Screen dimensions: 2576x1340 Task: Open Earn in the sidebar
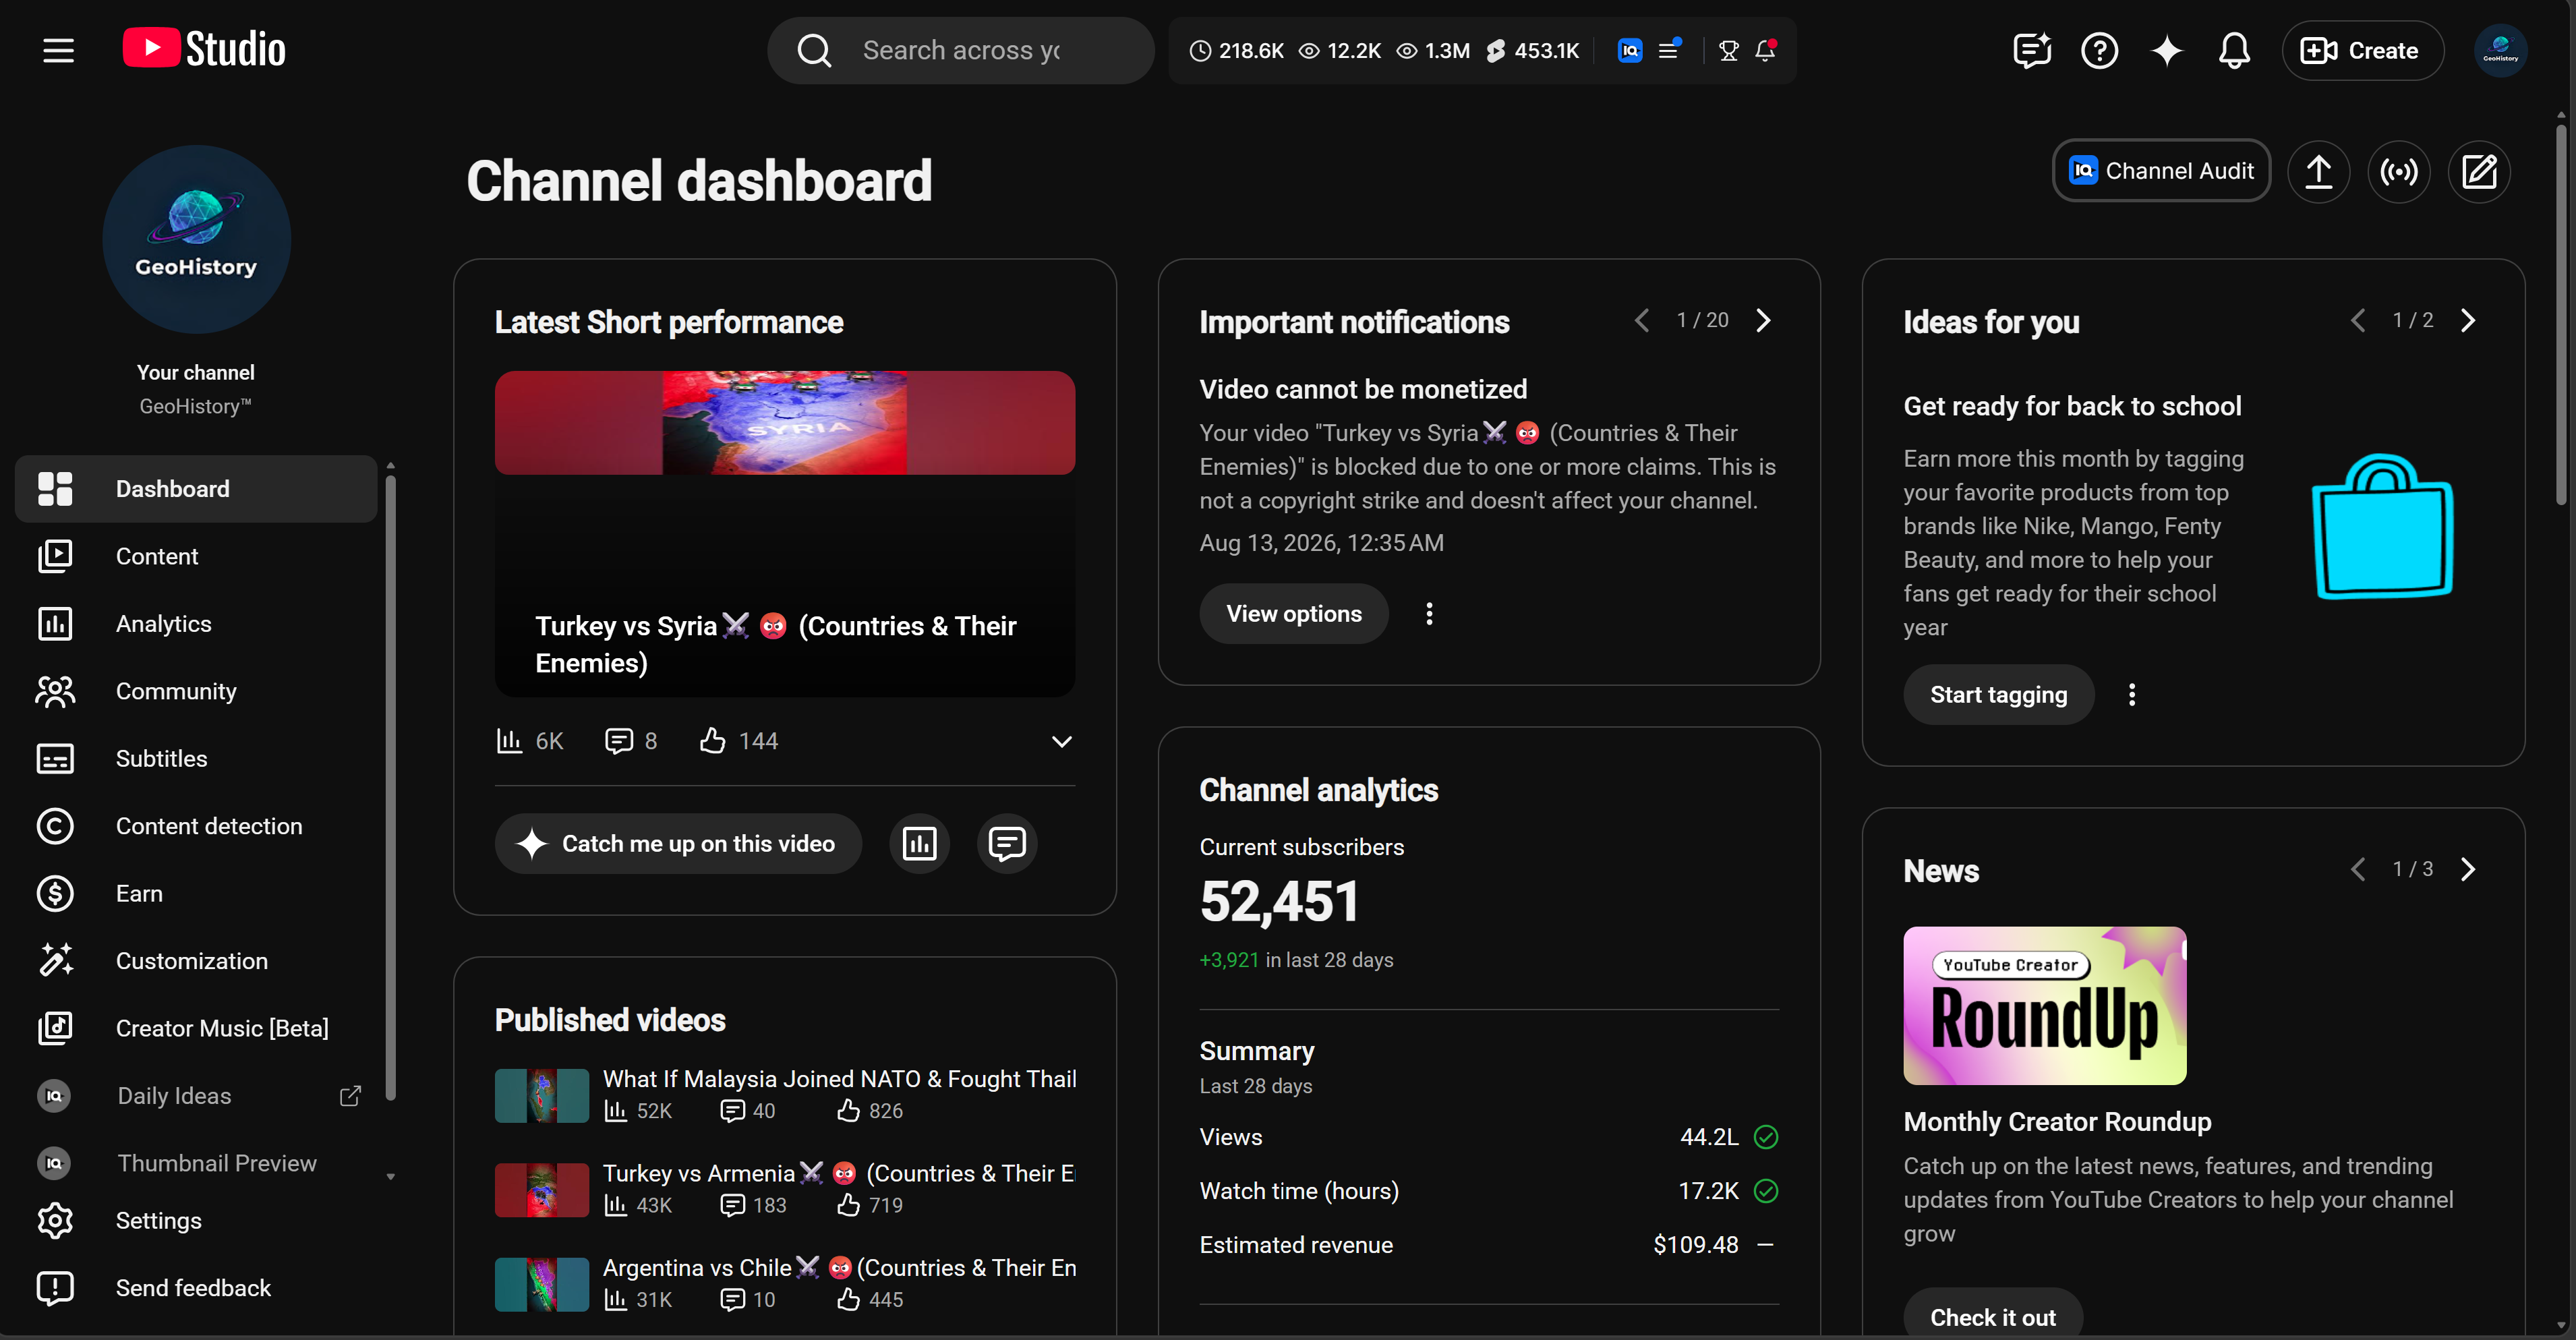(x=196, y=894)
